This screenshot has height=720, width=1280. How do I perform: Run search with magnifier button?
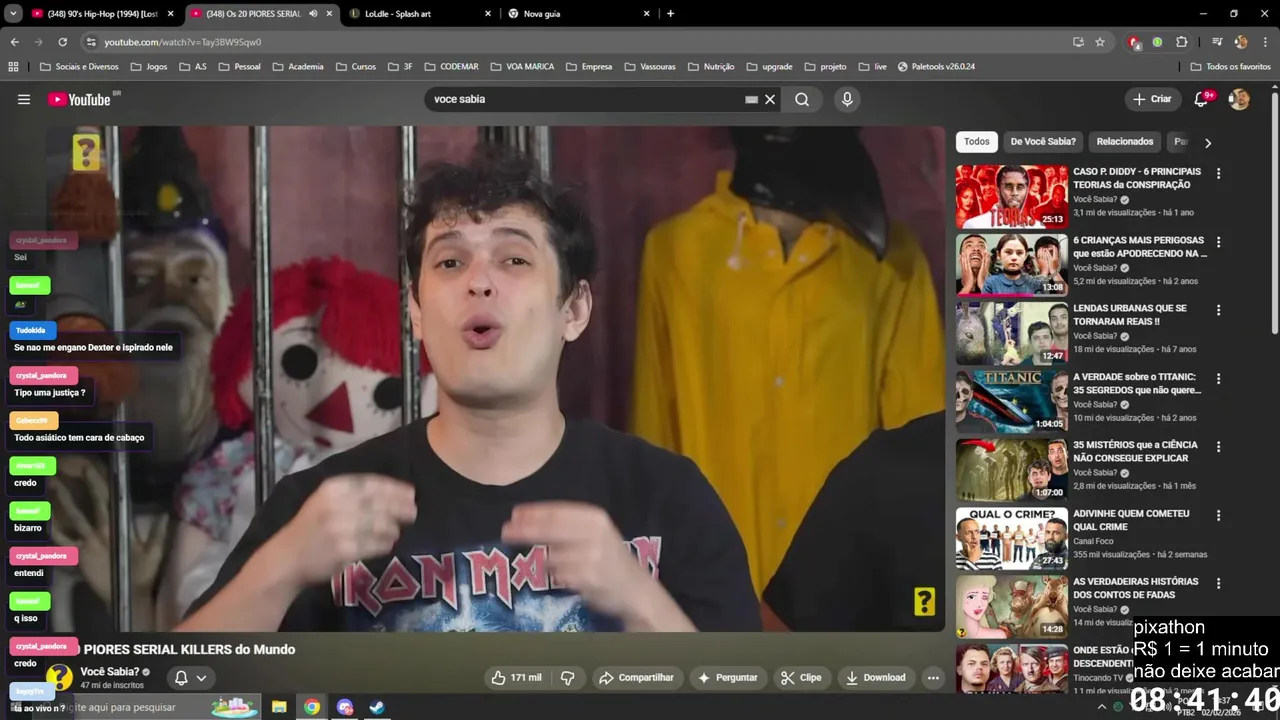coord(802,99)
